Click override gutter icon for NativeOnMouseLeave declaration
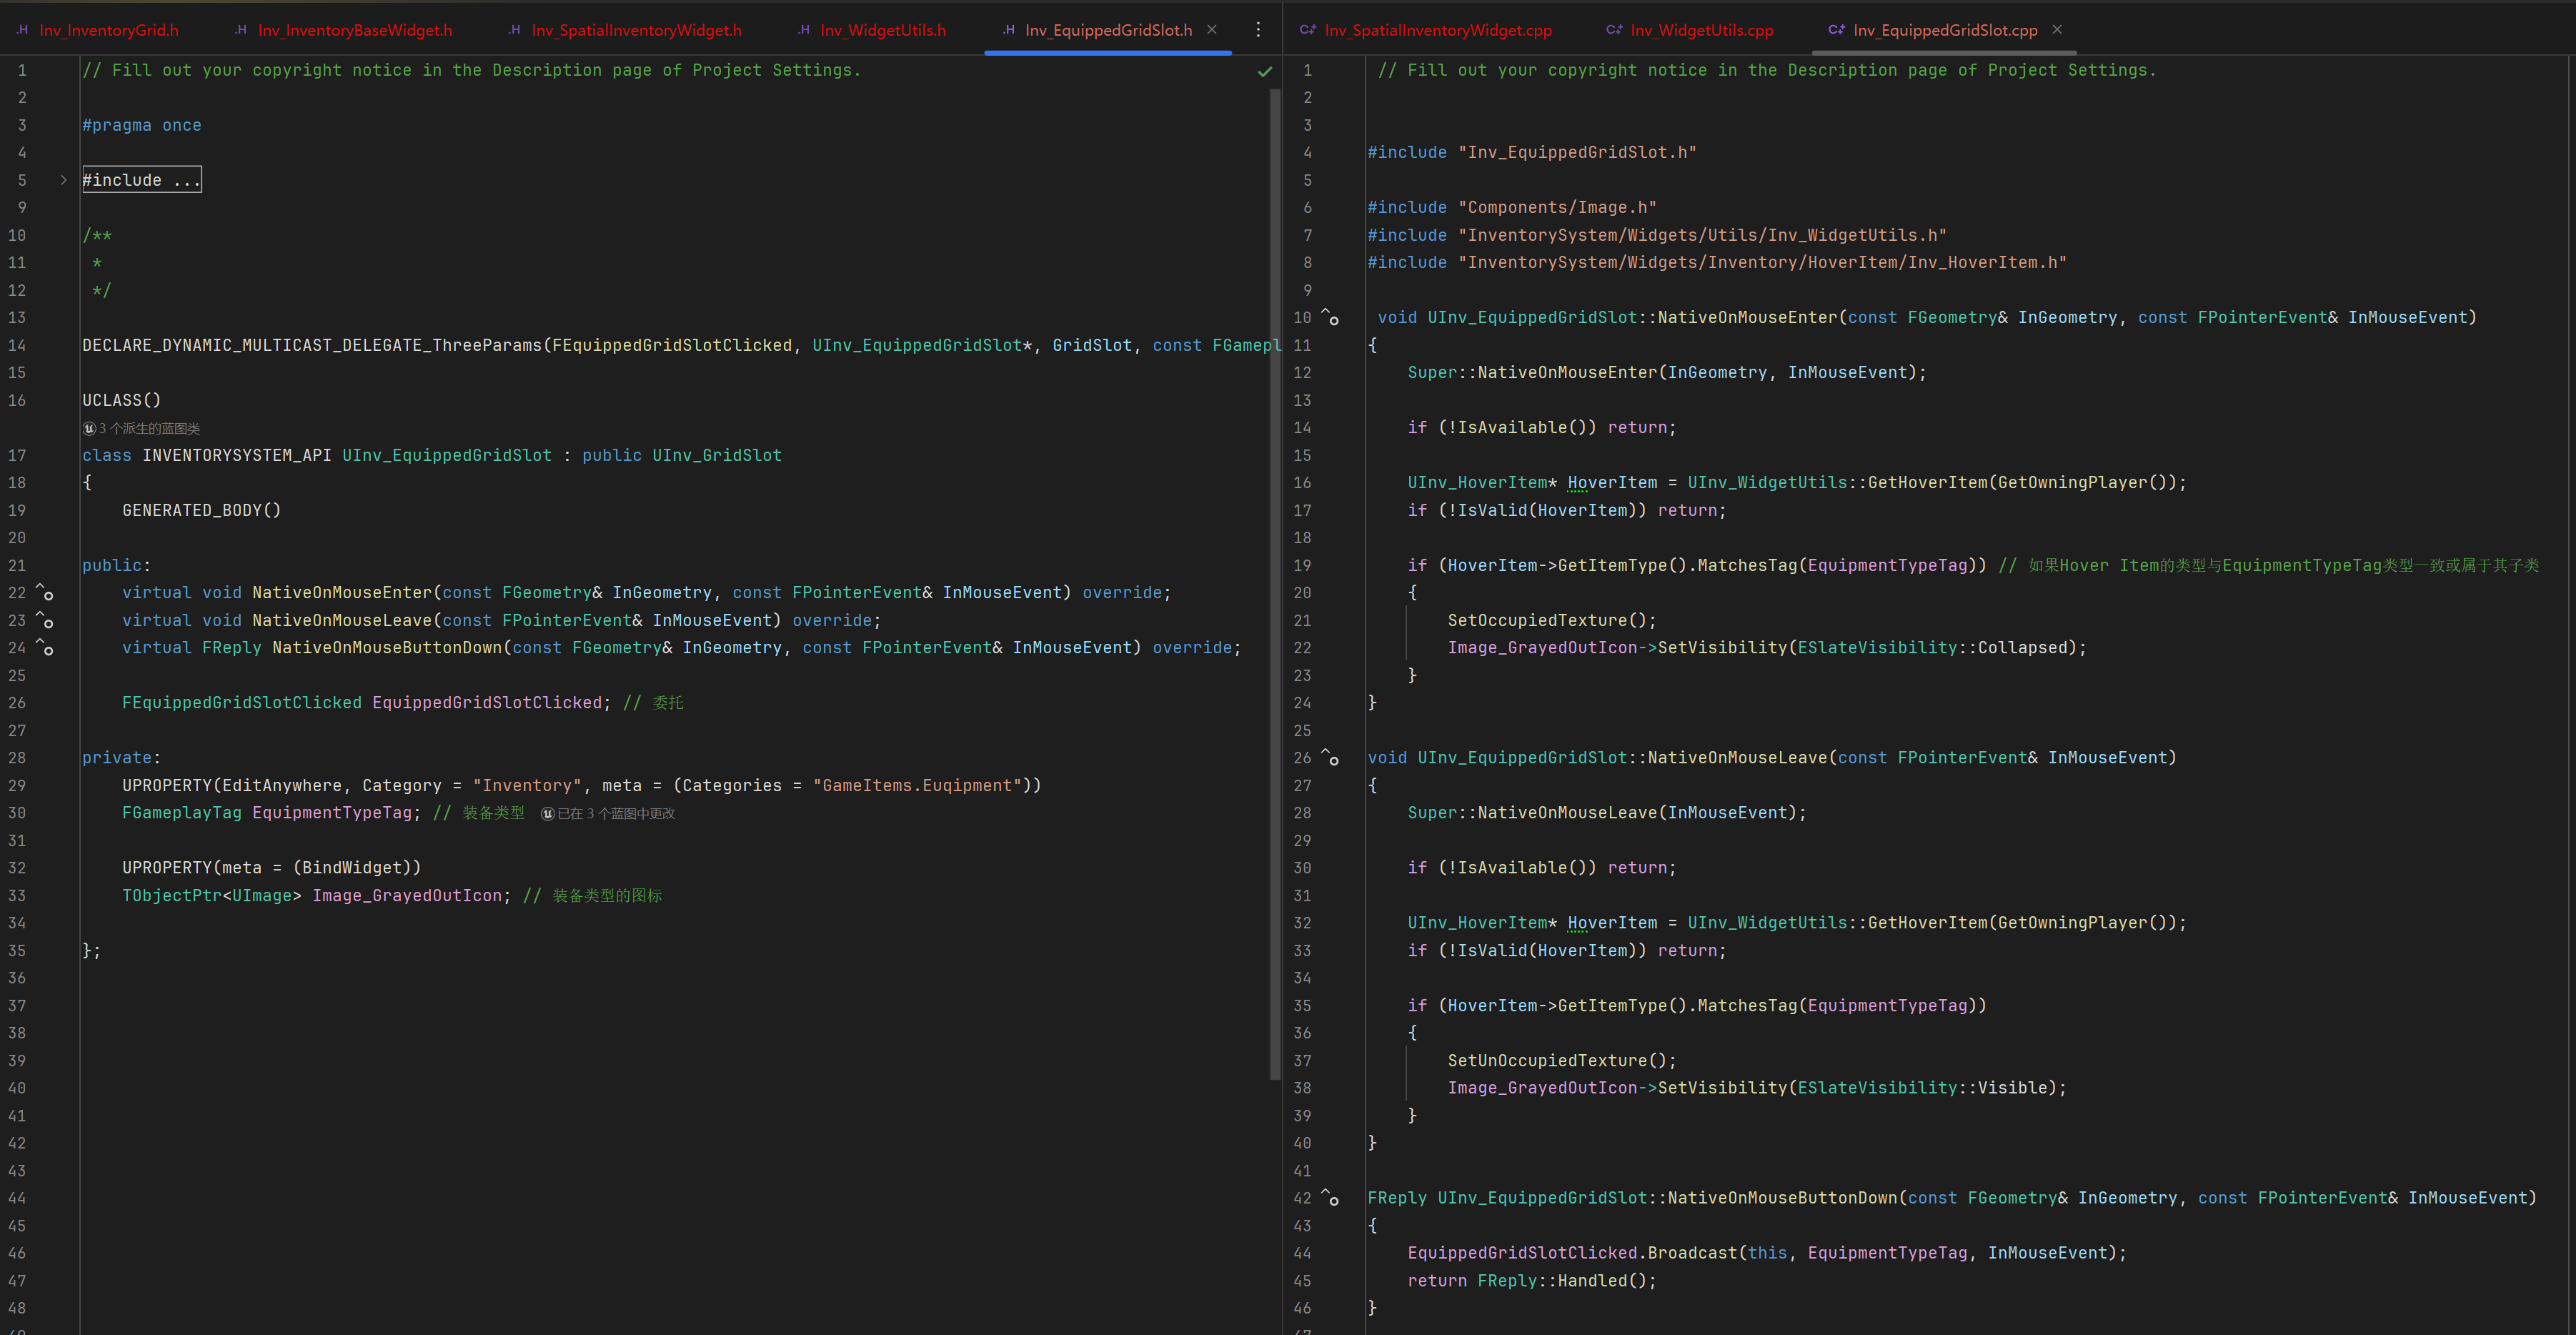 click(45, 621)
